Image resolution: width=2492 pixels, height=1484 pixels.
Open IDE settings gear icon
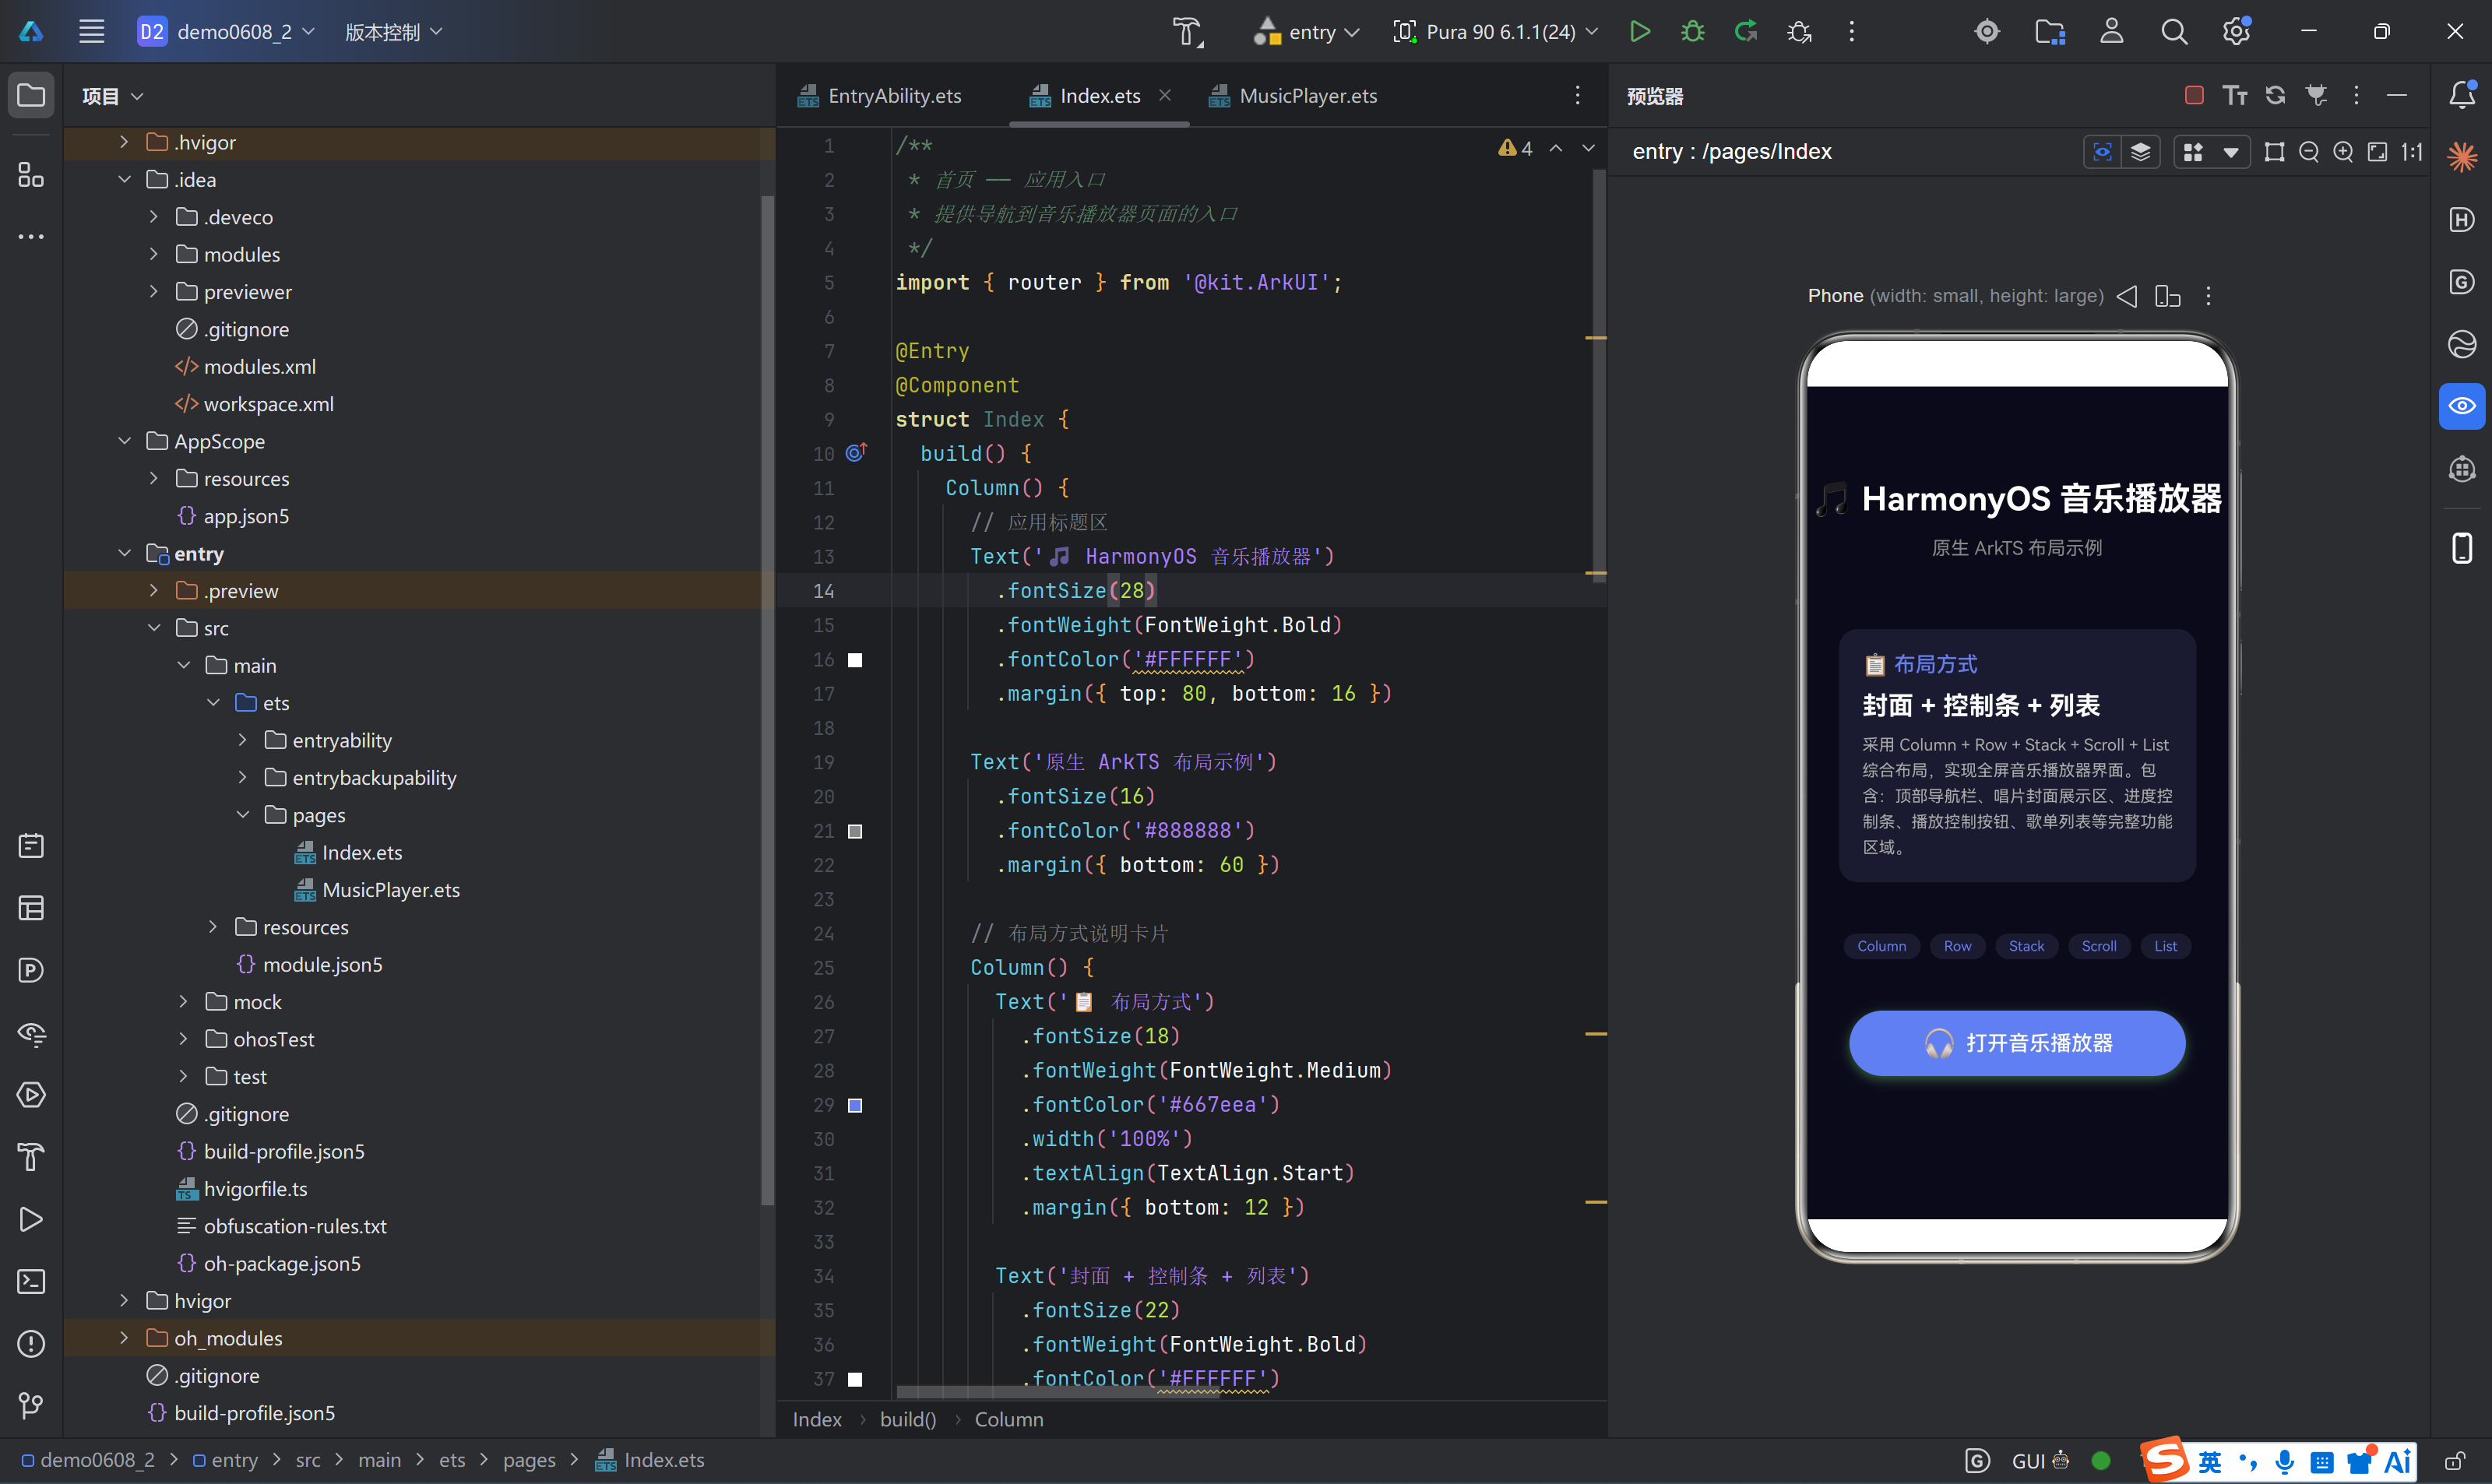coord(2237,32)
